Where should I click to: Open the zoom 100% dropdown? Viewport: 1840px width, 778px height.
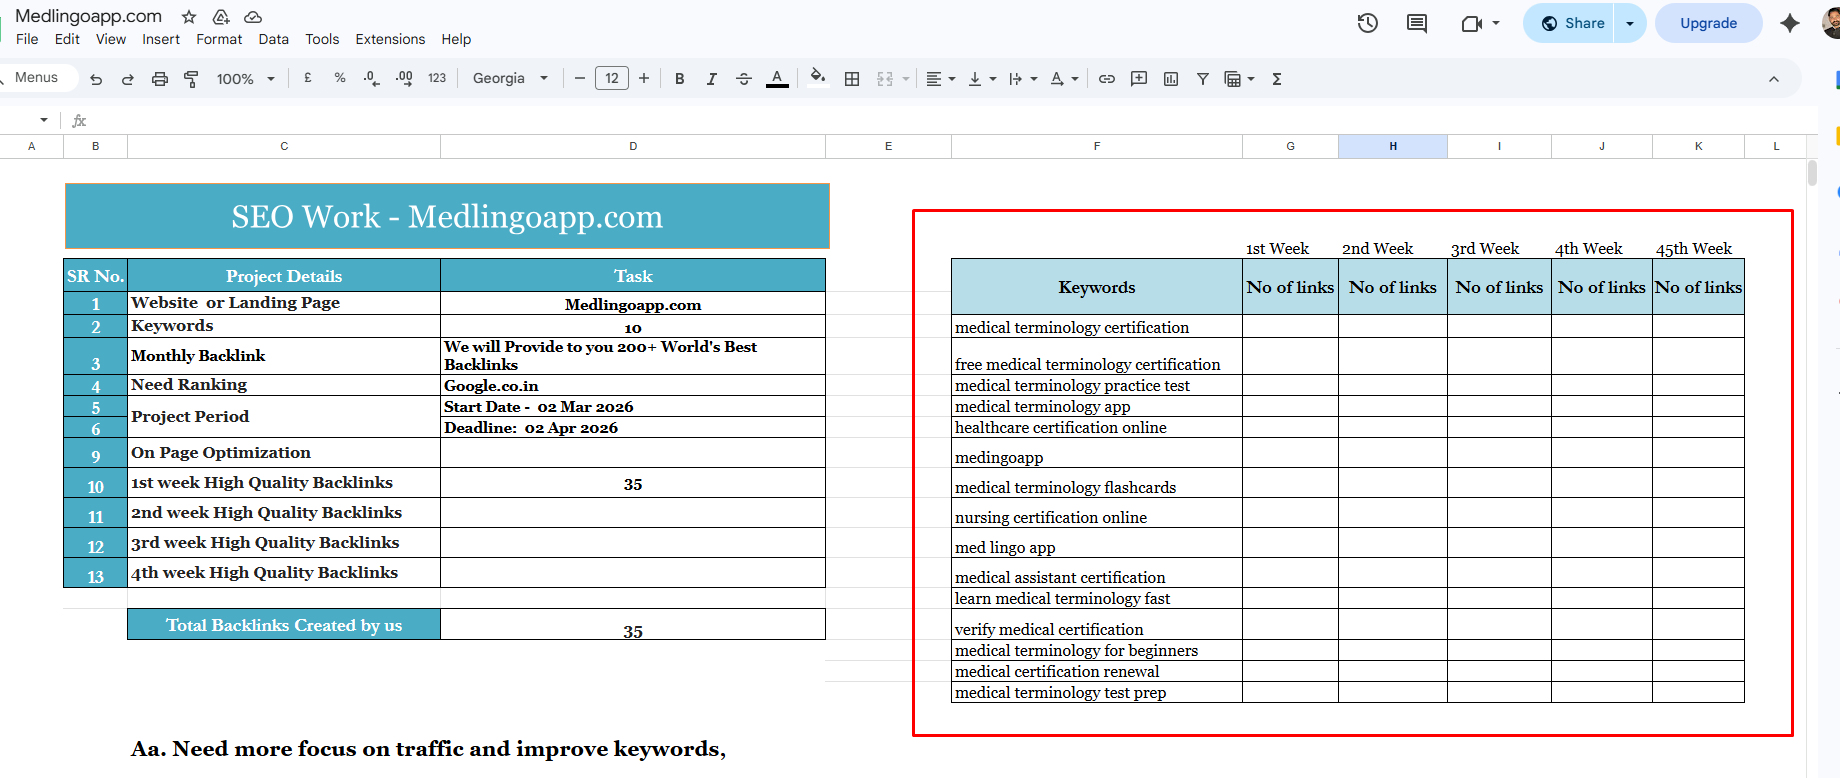[x=246, y=79]
